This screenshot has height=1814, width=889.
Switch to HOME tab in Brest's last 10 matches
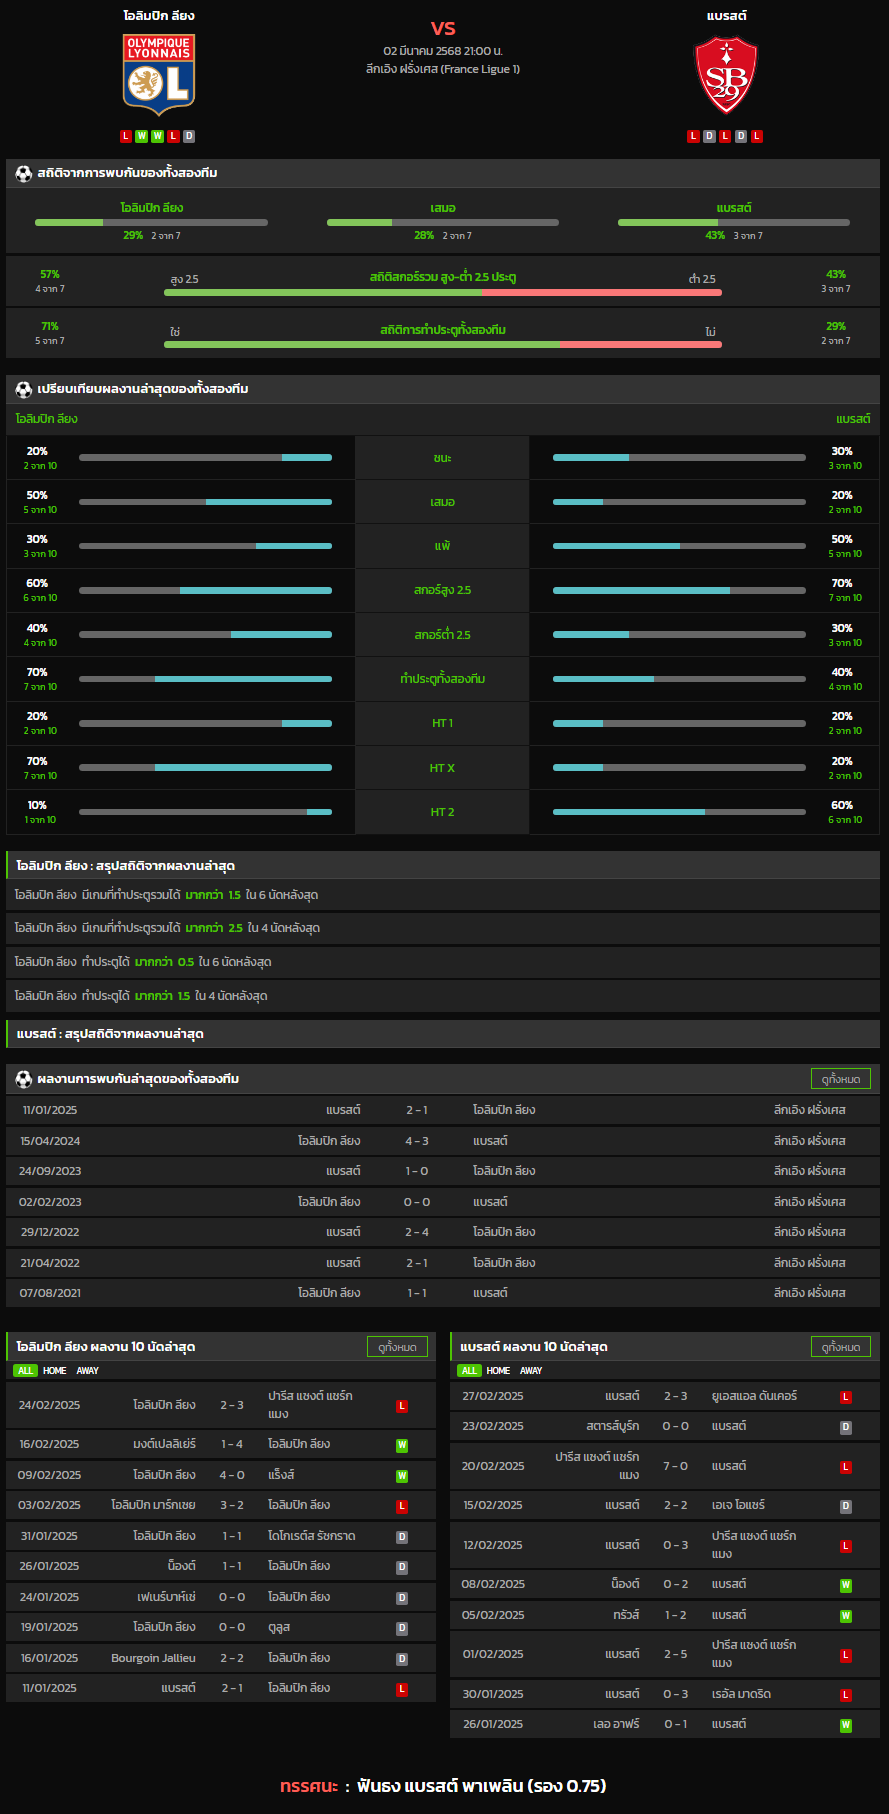click(499, 1371)
